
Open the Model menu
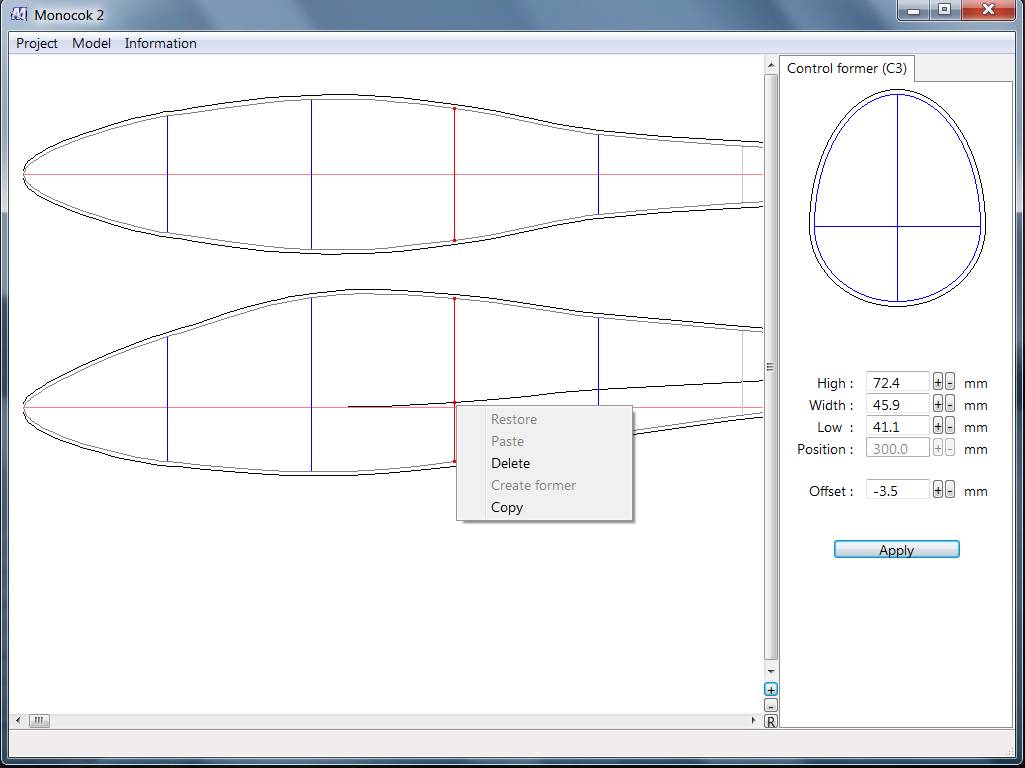pyautogui.click(x=91, y=43)
